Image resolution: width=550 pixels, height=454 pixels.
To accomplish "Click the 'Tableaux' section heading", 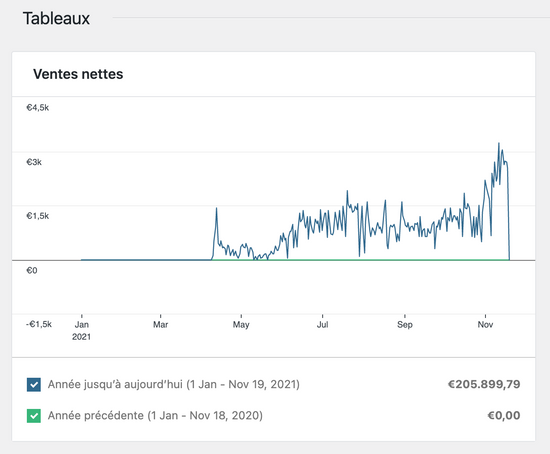I will (x=56, y=18).
